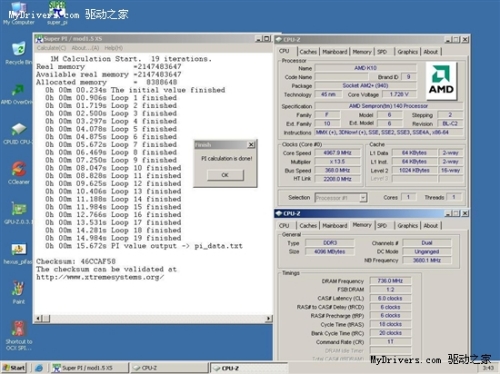Screen dimensions: 500x374
Task: Click 'PI value output' line
Action: 144,246
